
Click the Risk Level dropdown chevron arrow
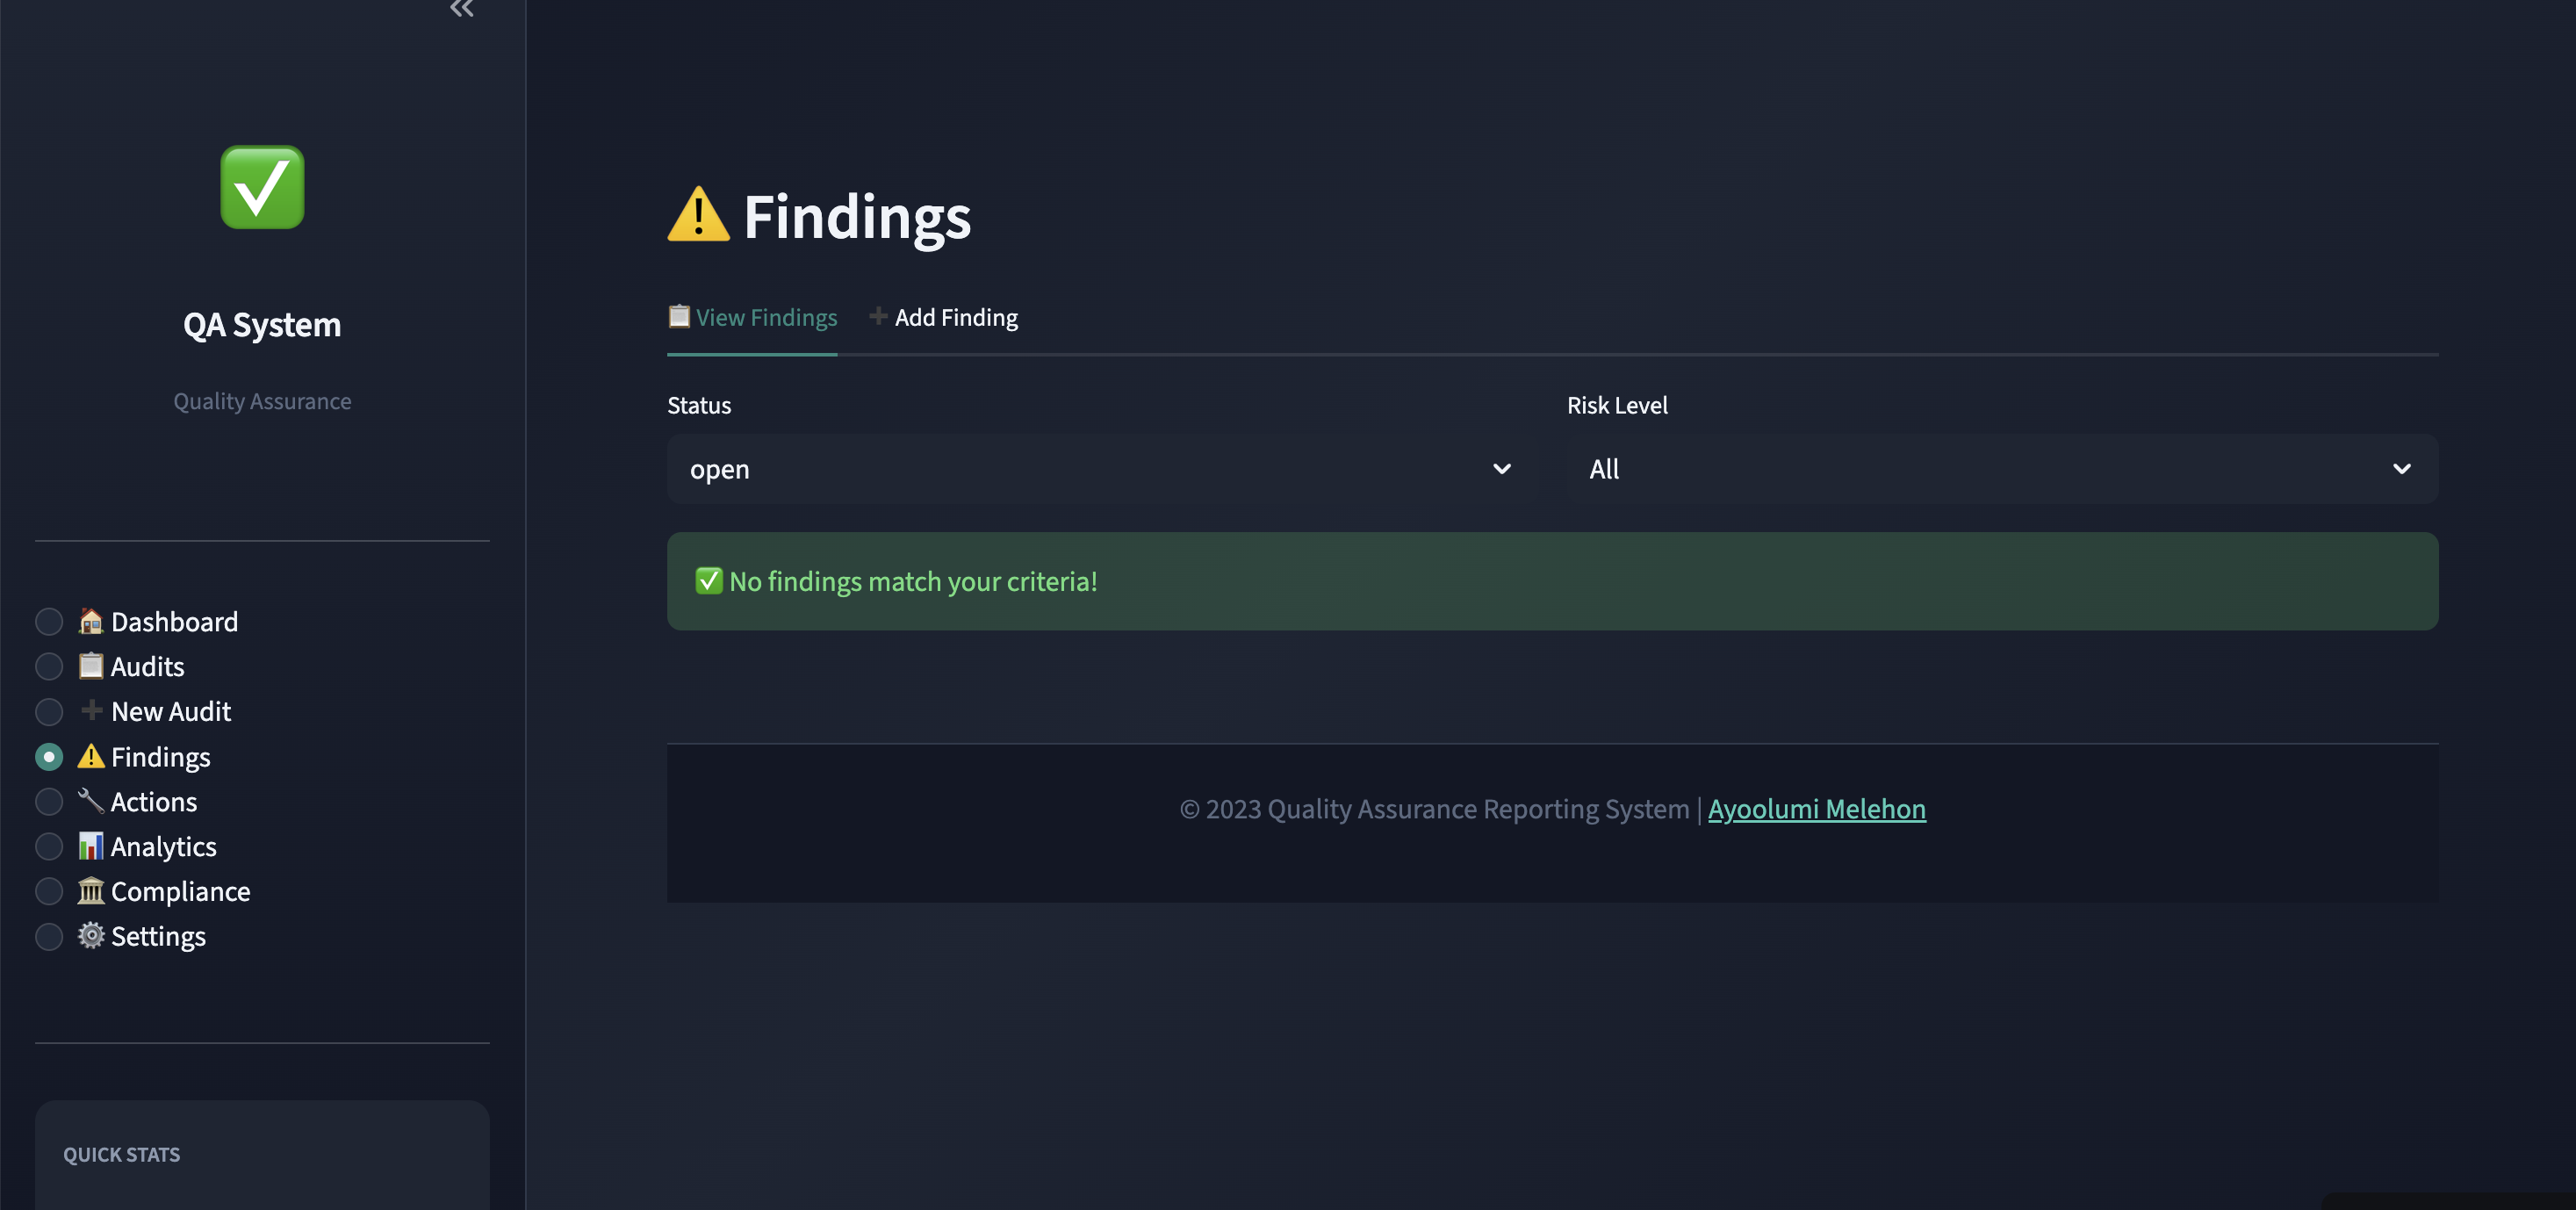coord(2402,469)
